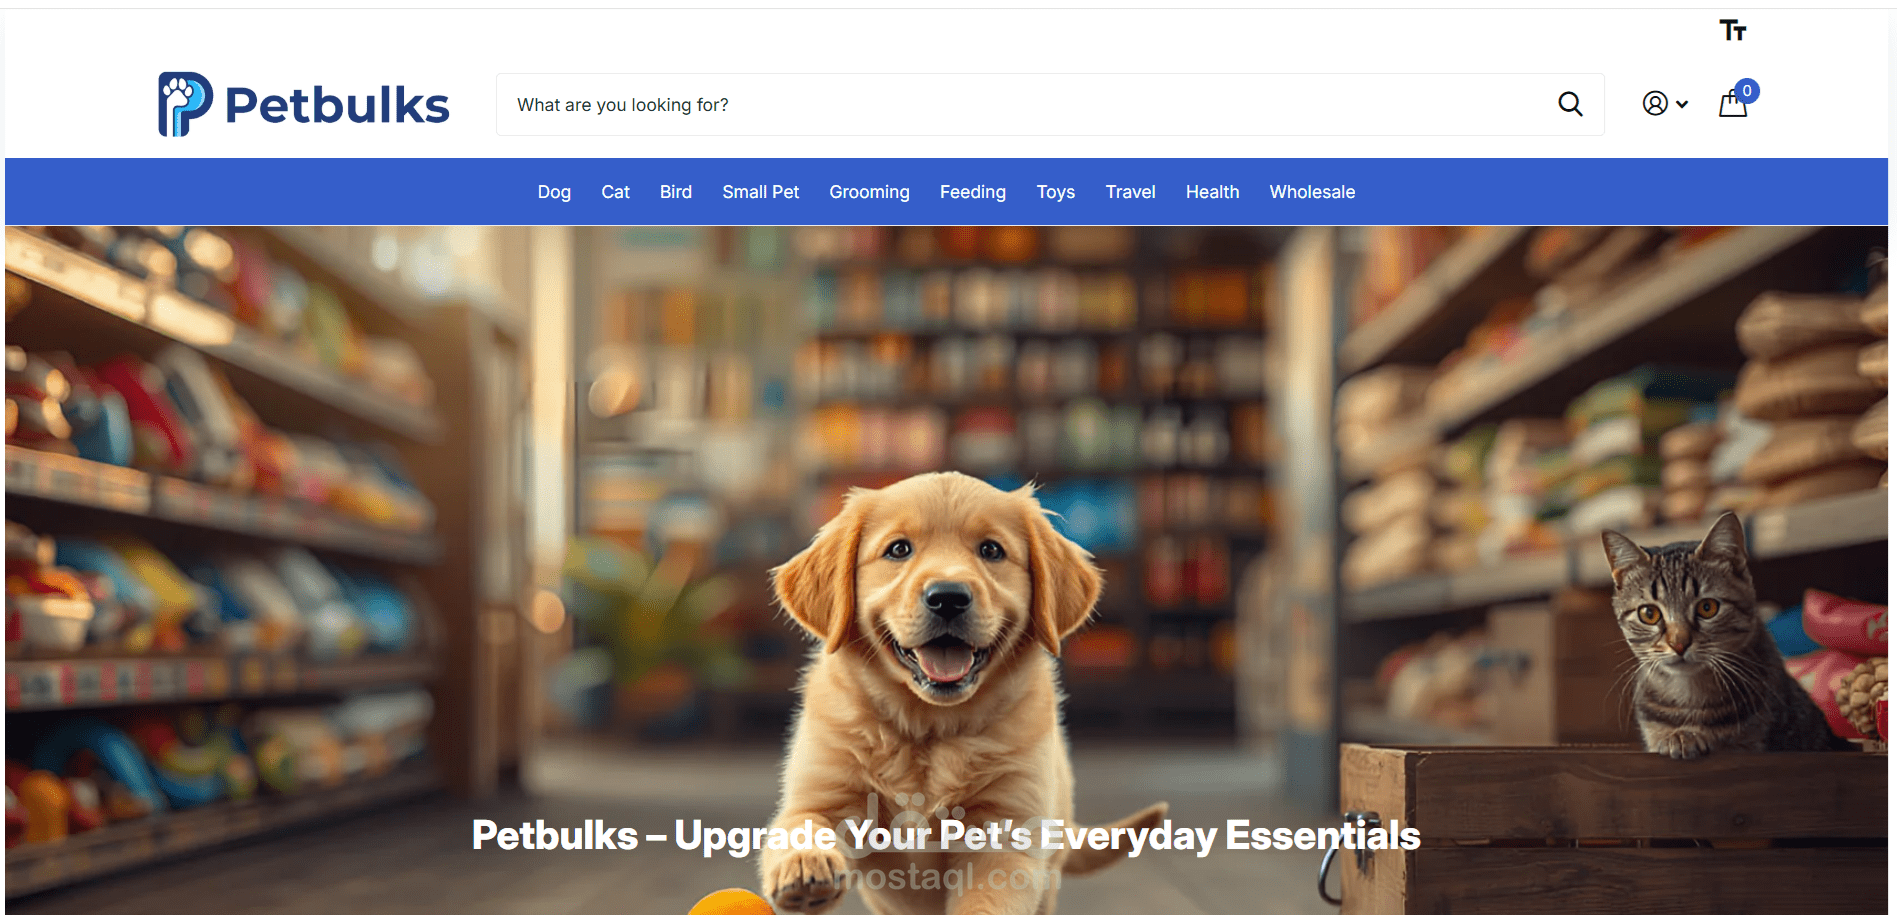This screenshot has height=915, width=1897.
Task: Open the Toys category
Action: (1056, 192)
